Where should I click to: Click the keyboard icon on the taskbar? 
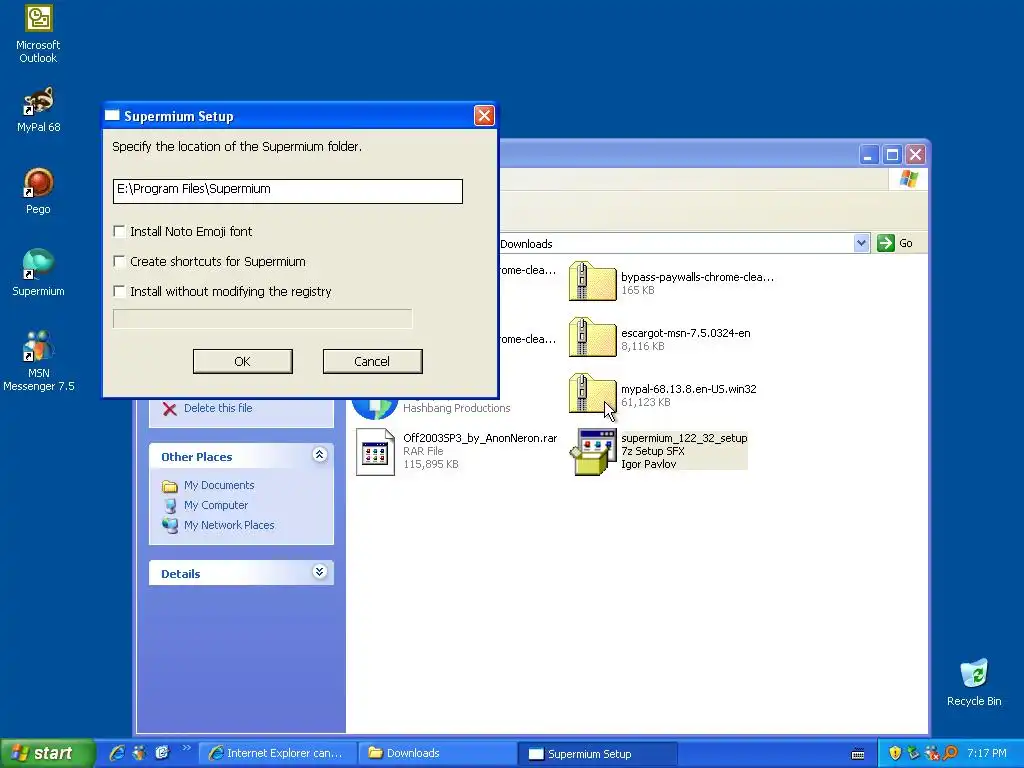(x=858, y=754)
